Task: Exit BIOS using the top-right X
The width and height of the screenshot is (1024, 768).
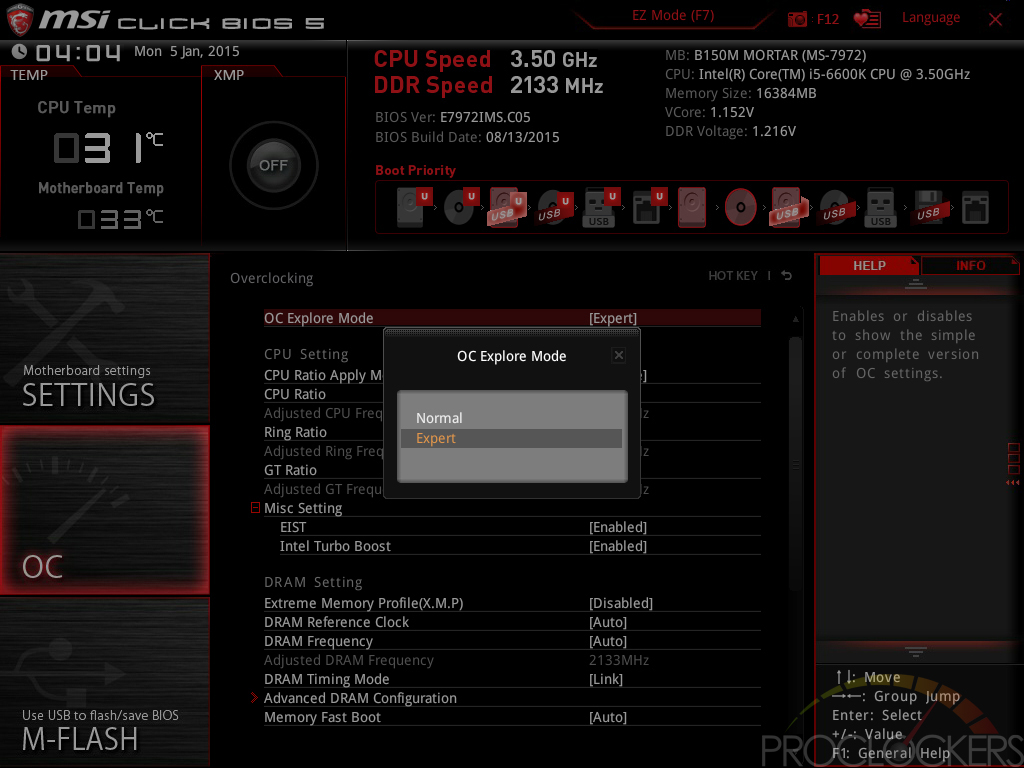Action: click(995, 20)
